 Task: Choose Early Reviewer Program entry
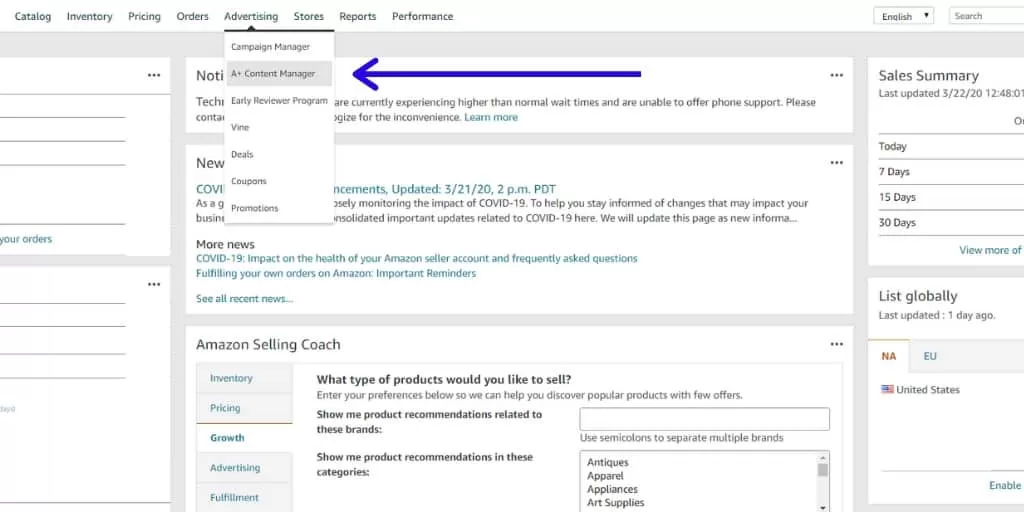click(x=279, y=101)
